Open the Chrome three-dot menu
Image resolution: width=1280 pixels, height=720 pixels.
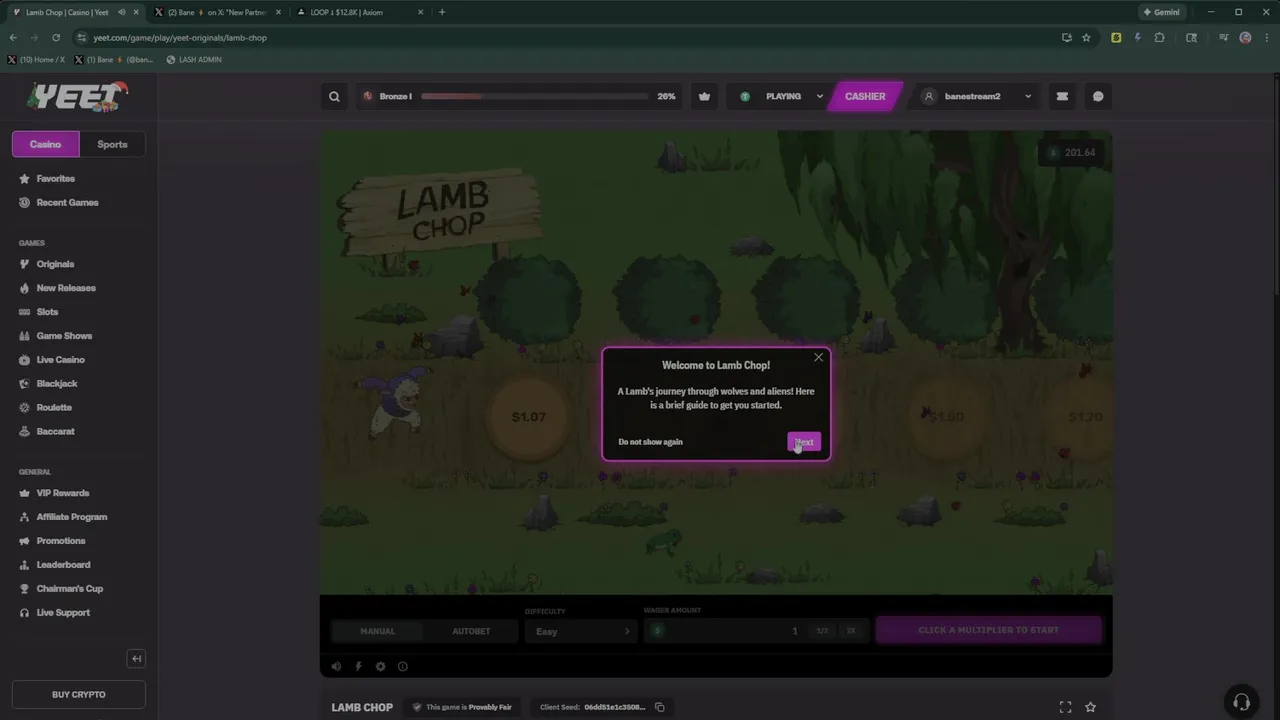[x=1265, y=37]
